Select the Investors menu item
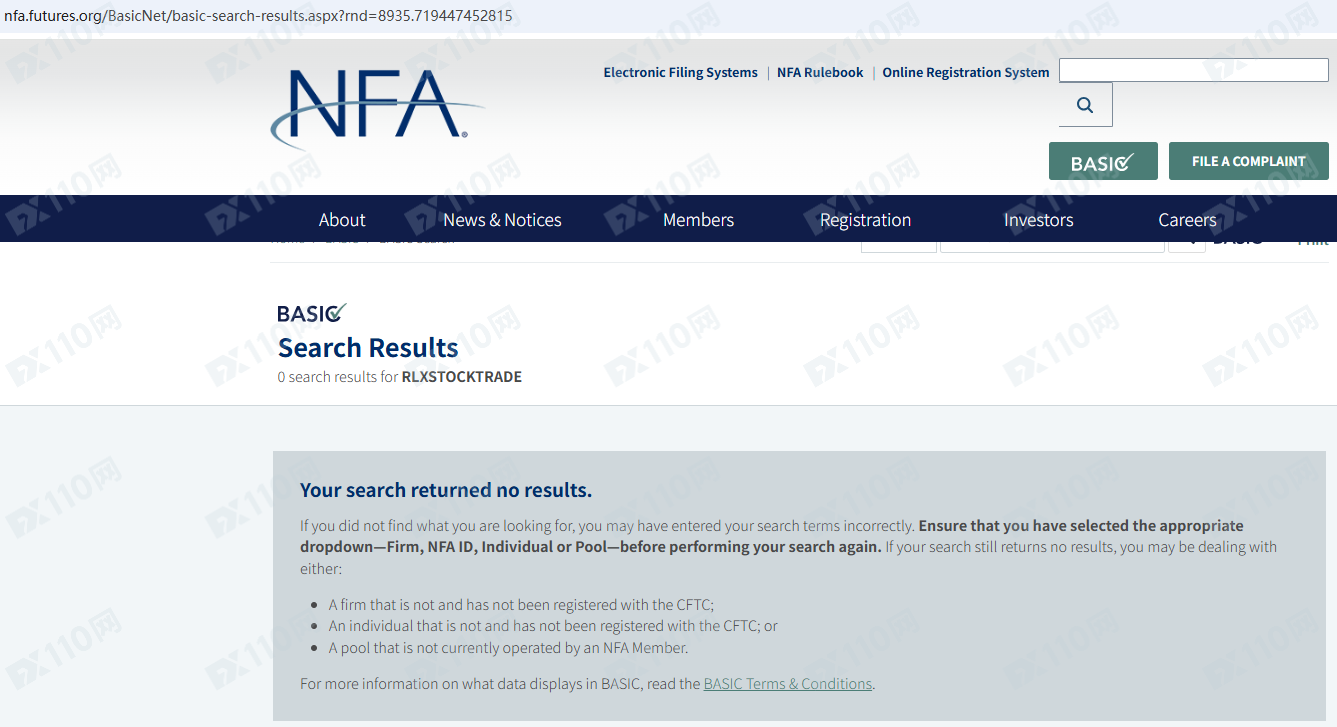Screen dimensions: 1337x727 (x=1038, y=220)
